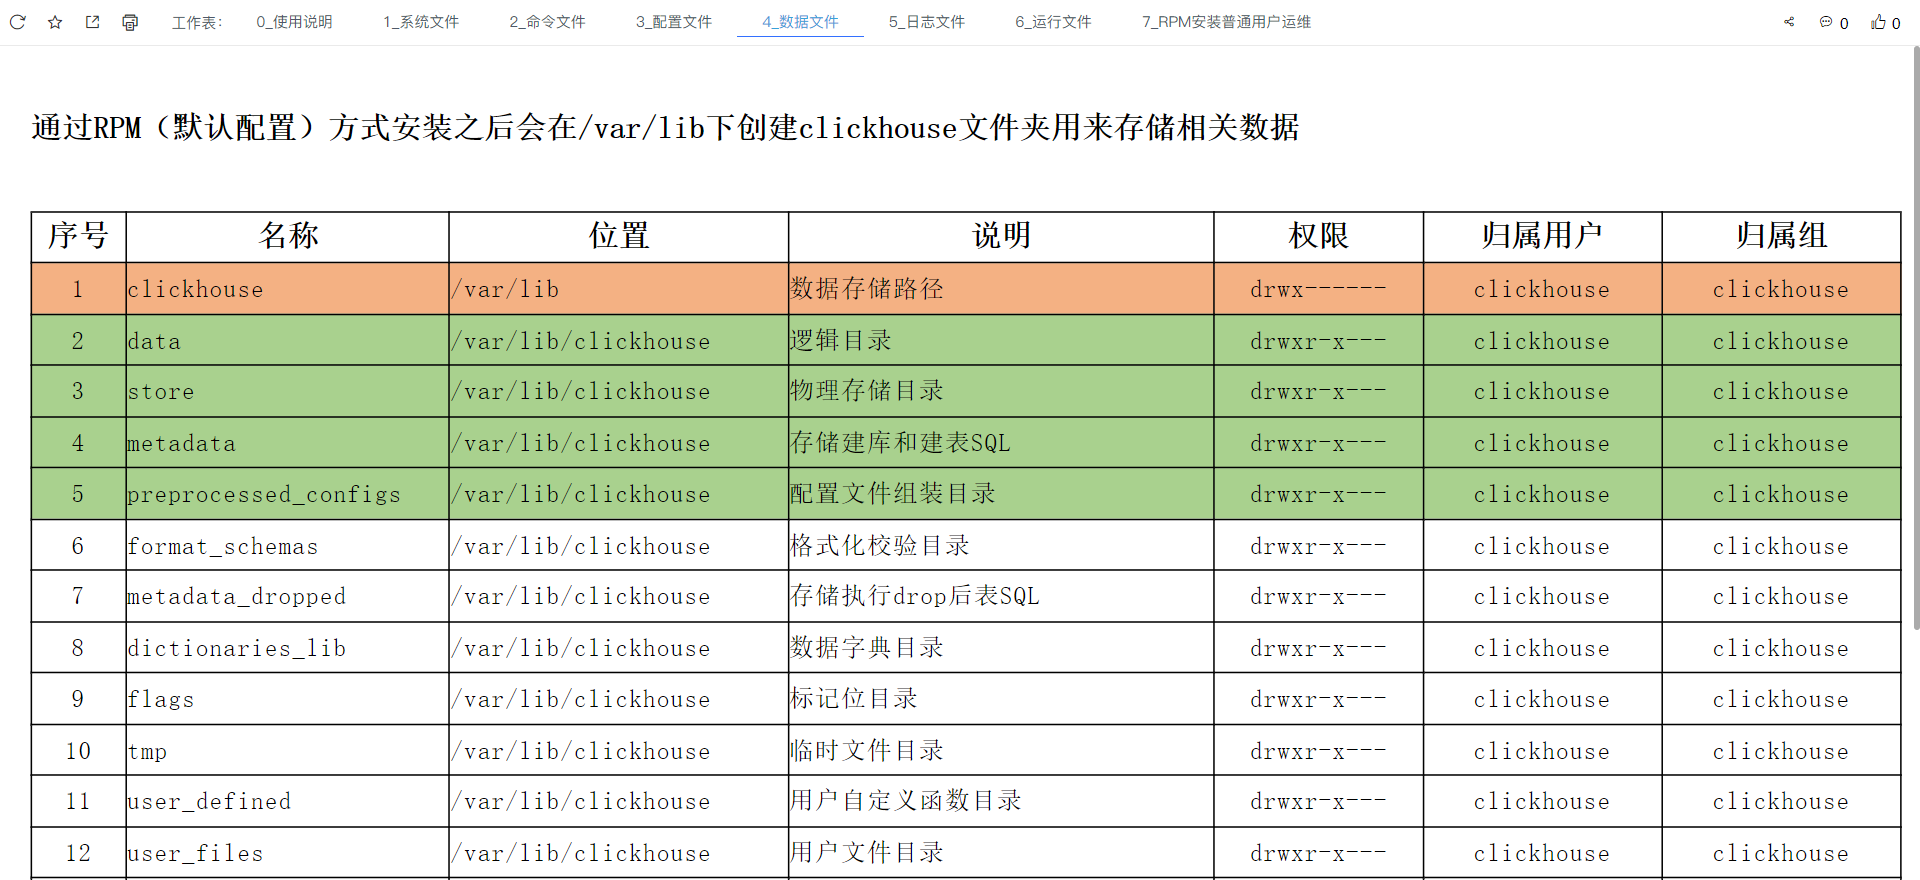Select the metadata name cell
The height and width of the screenshot is (880, 1920).
pos(288,443)
